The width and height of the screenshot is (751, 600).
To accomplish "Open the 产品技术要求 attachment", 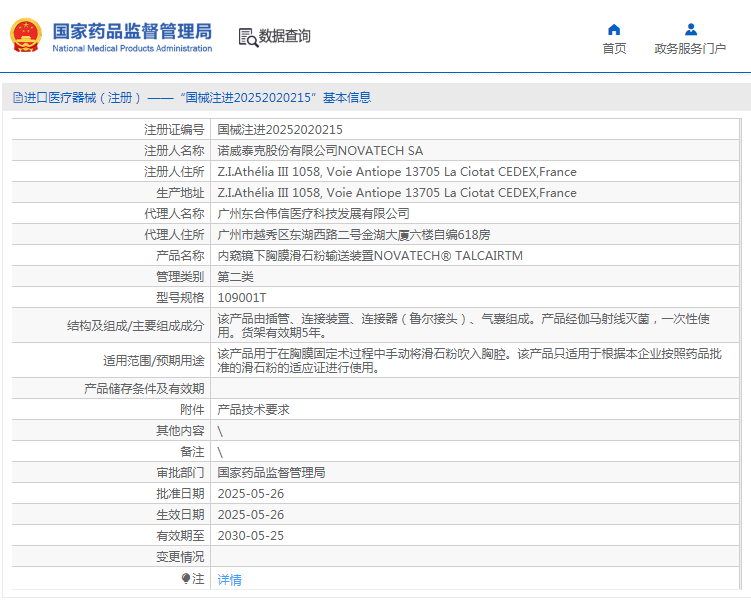I will click(x=253, y=409).
